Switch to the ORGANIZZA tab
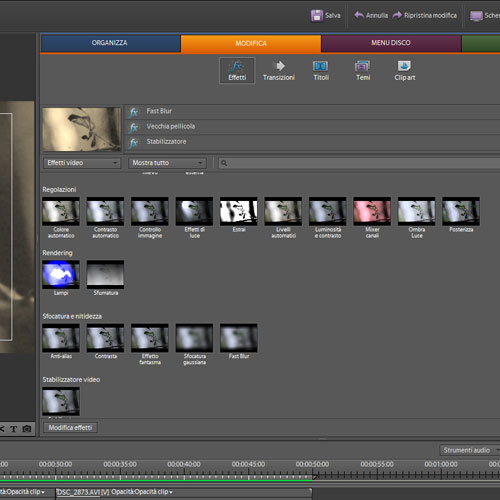 110,43
